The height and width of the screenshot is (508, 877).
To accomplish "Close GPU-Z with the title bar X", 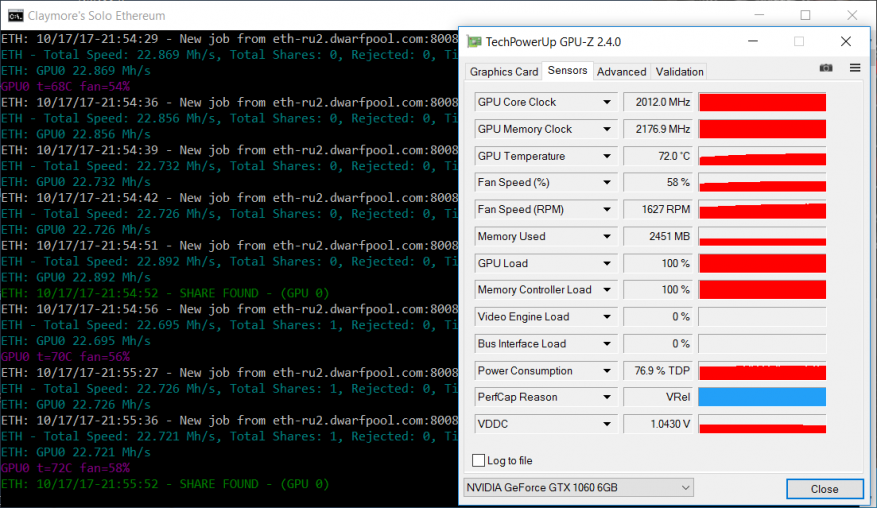I will 846,41.
